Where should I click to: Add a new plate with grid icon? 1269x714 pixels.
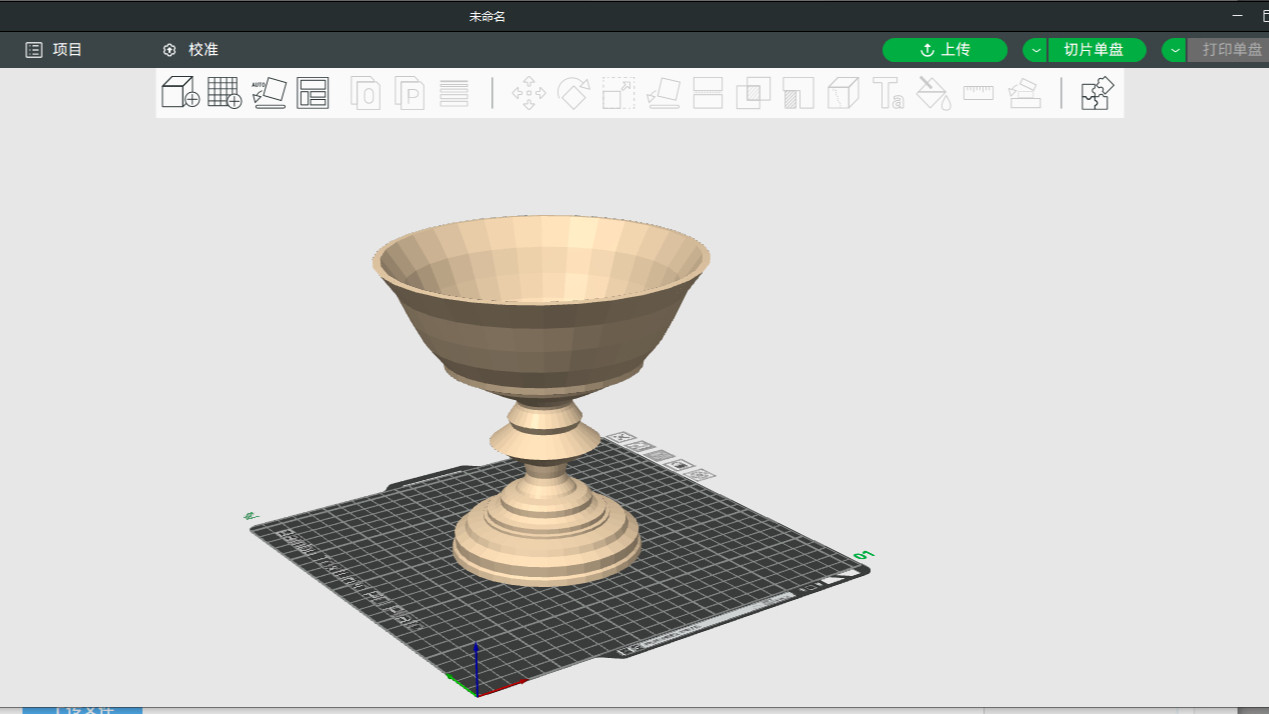click(x=224, y=93)
